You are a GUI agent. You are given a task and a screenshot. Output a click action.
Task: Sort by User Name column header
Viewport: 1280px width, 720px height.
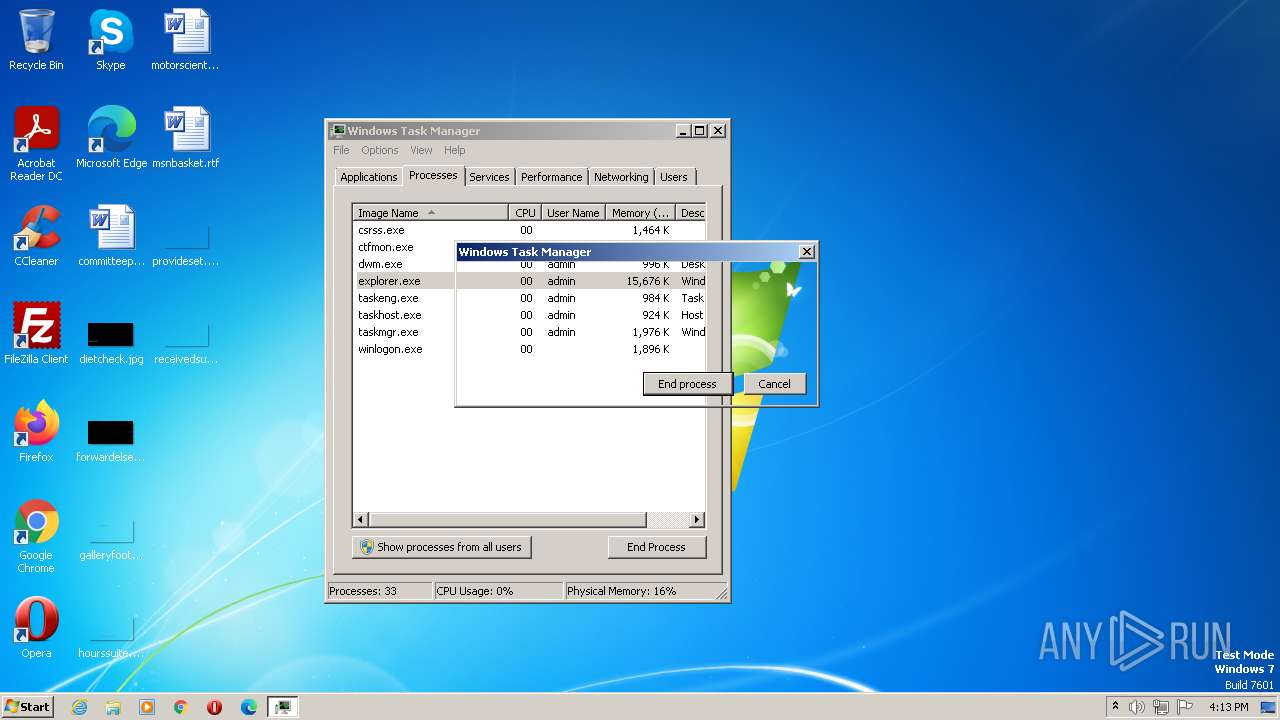tap(573, 213)
